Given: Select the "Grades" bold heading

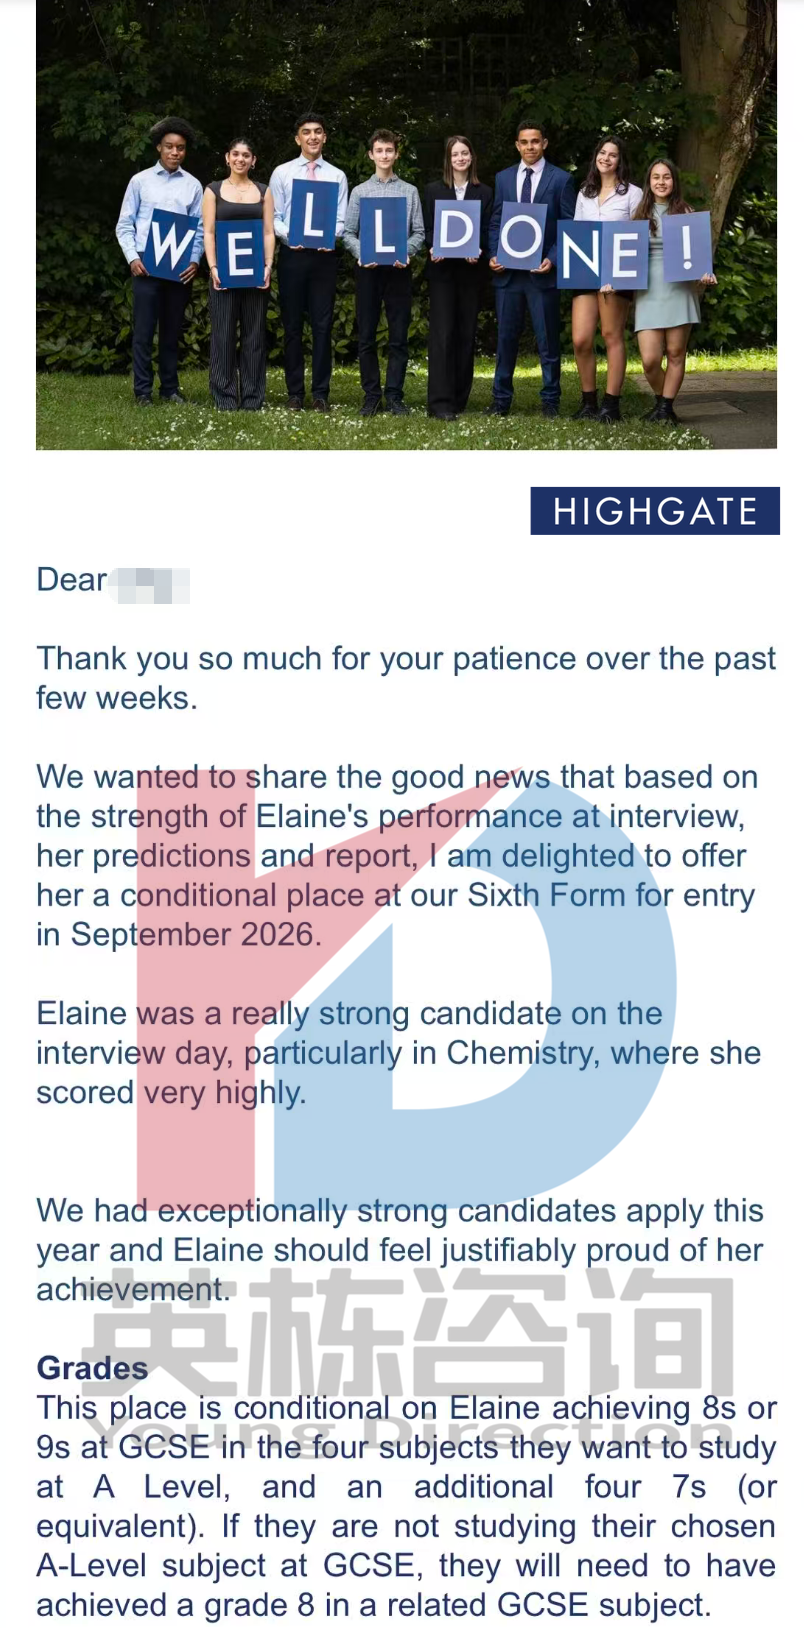Looking at the screenshot, I should pyautogui.click(x=92, y=1368).
